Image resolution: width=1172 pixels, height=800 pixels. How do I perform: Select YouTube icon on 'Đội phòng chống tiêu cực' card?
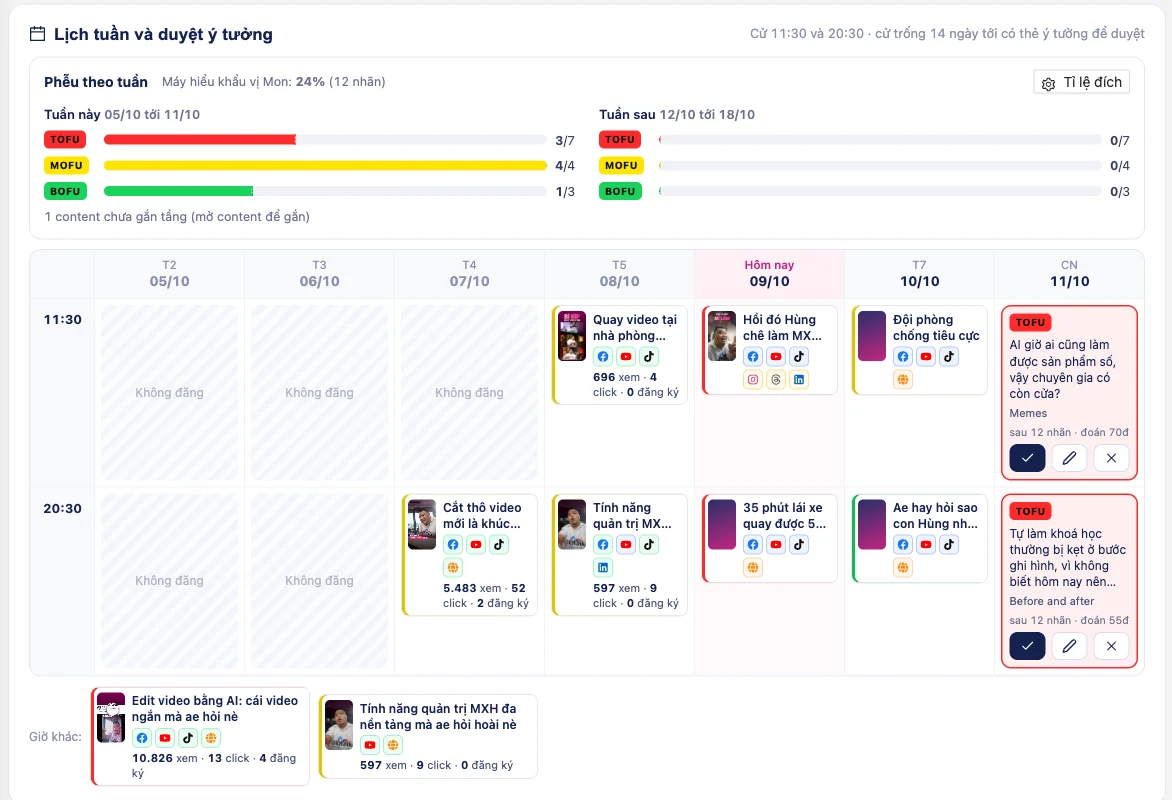coord(926,357)
